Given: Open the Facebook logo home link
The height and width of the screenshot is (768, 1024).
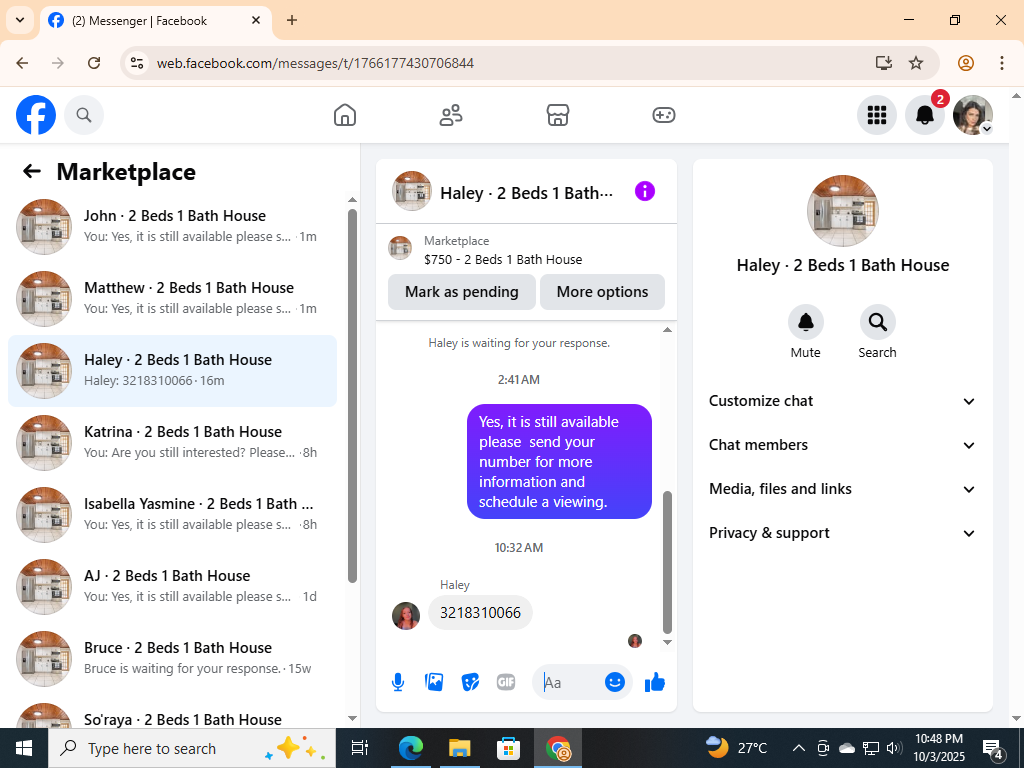Looking at the screenshot, I should 36,115.
